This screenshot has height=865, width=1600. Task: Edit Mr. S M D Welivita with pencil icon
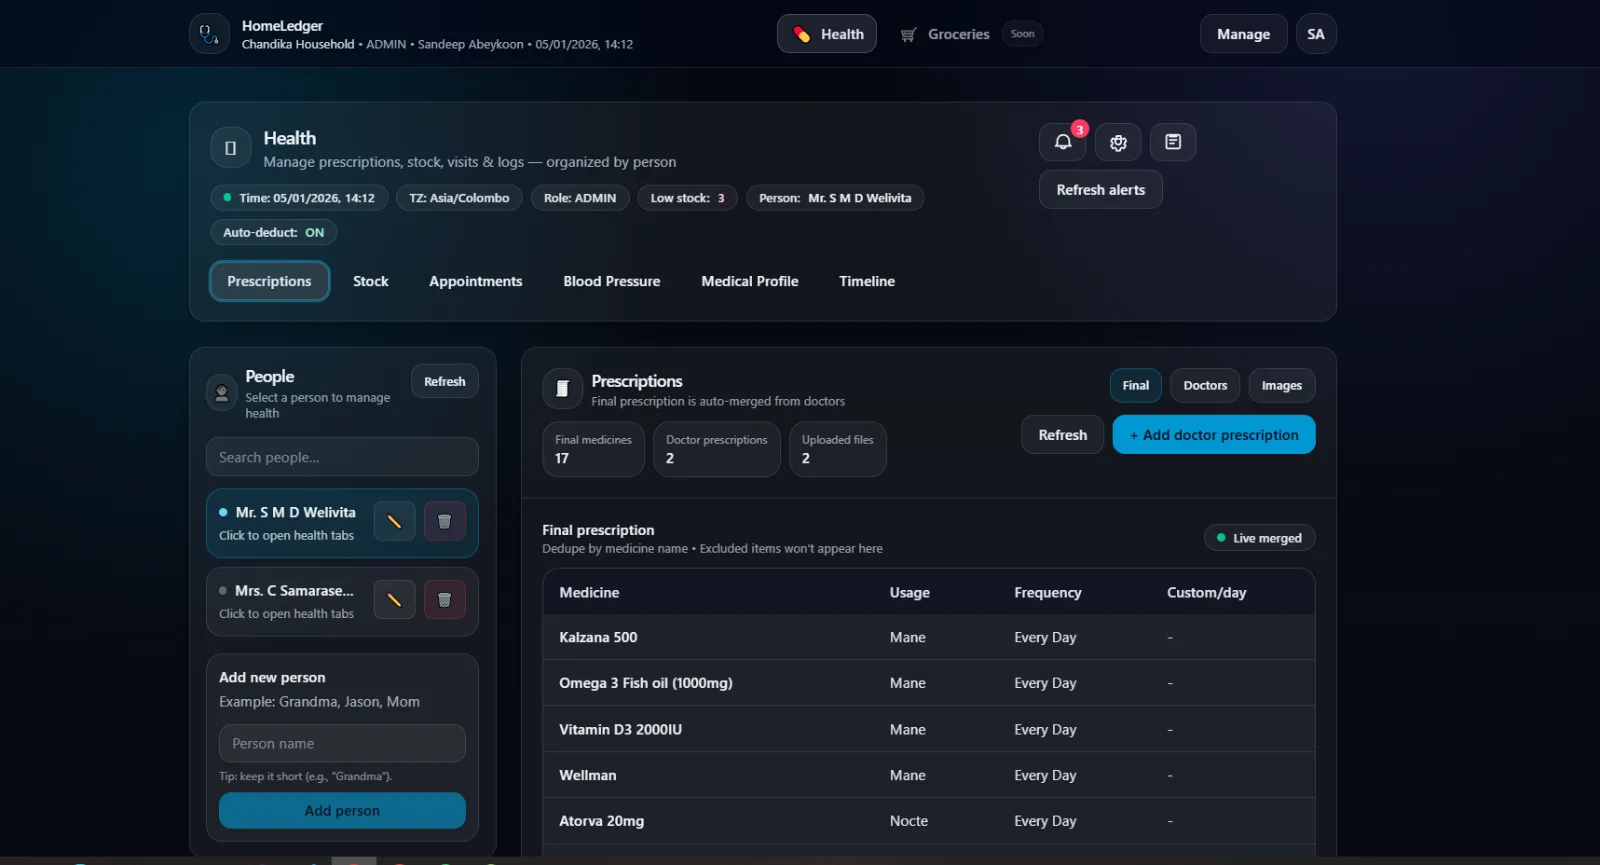[x=394, y=521]
